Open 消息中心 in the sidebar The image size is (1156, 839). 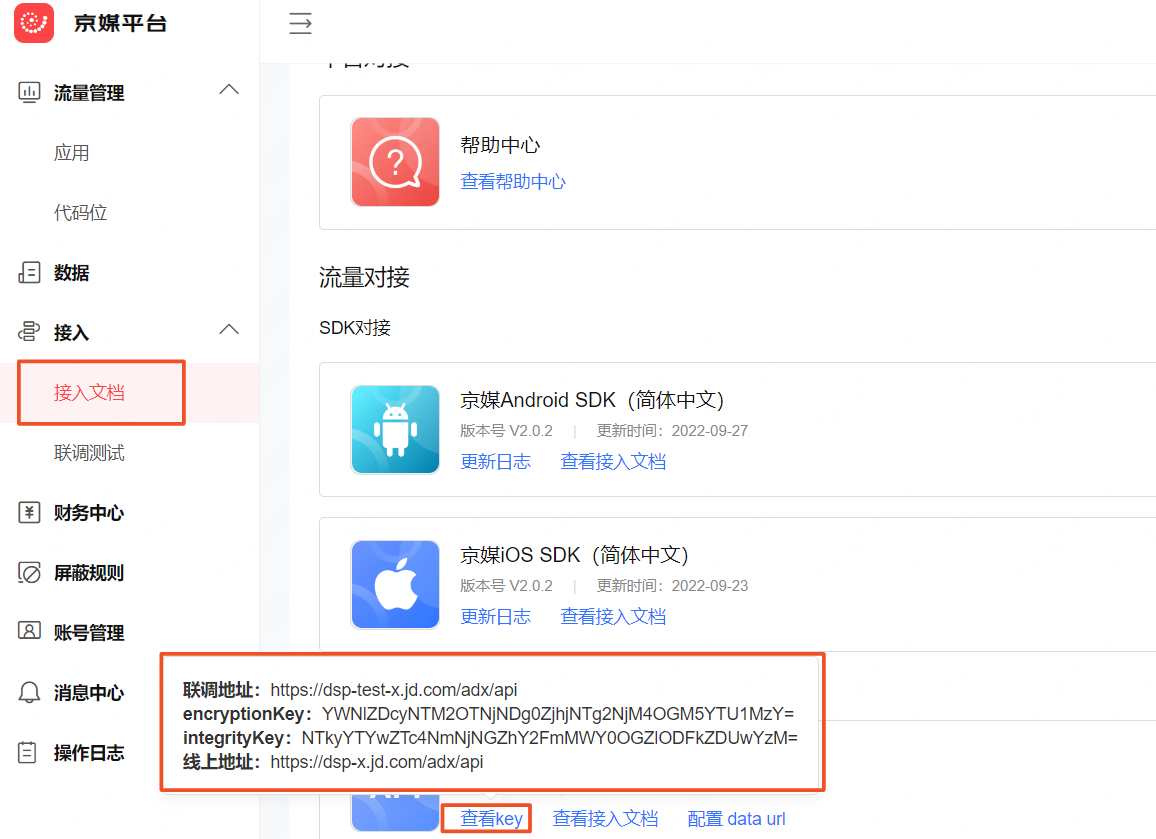pyautogui.click(x=88, y=693)
